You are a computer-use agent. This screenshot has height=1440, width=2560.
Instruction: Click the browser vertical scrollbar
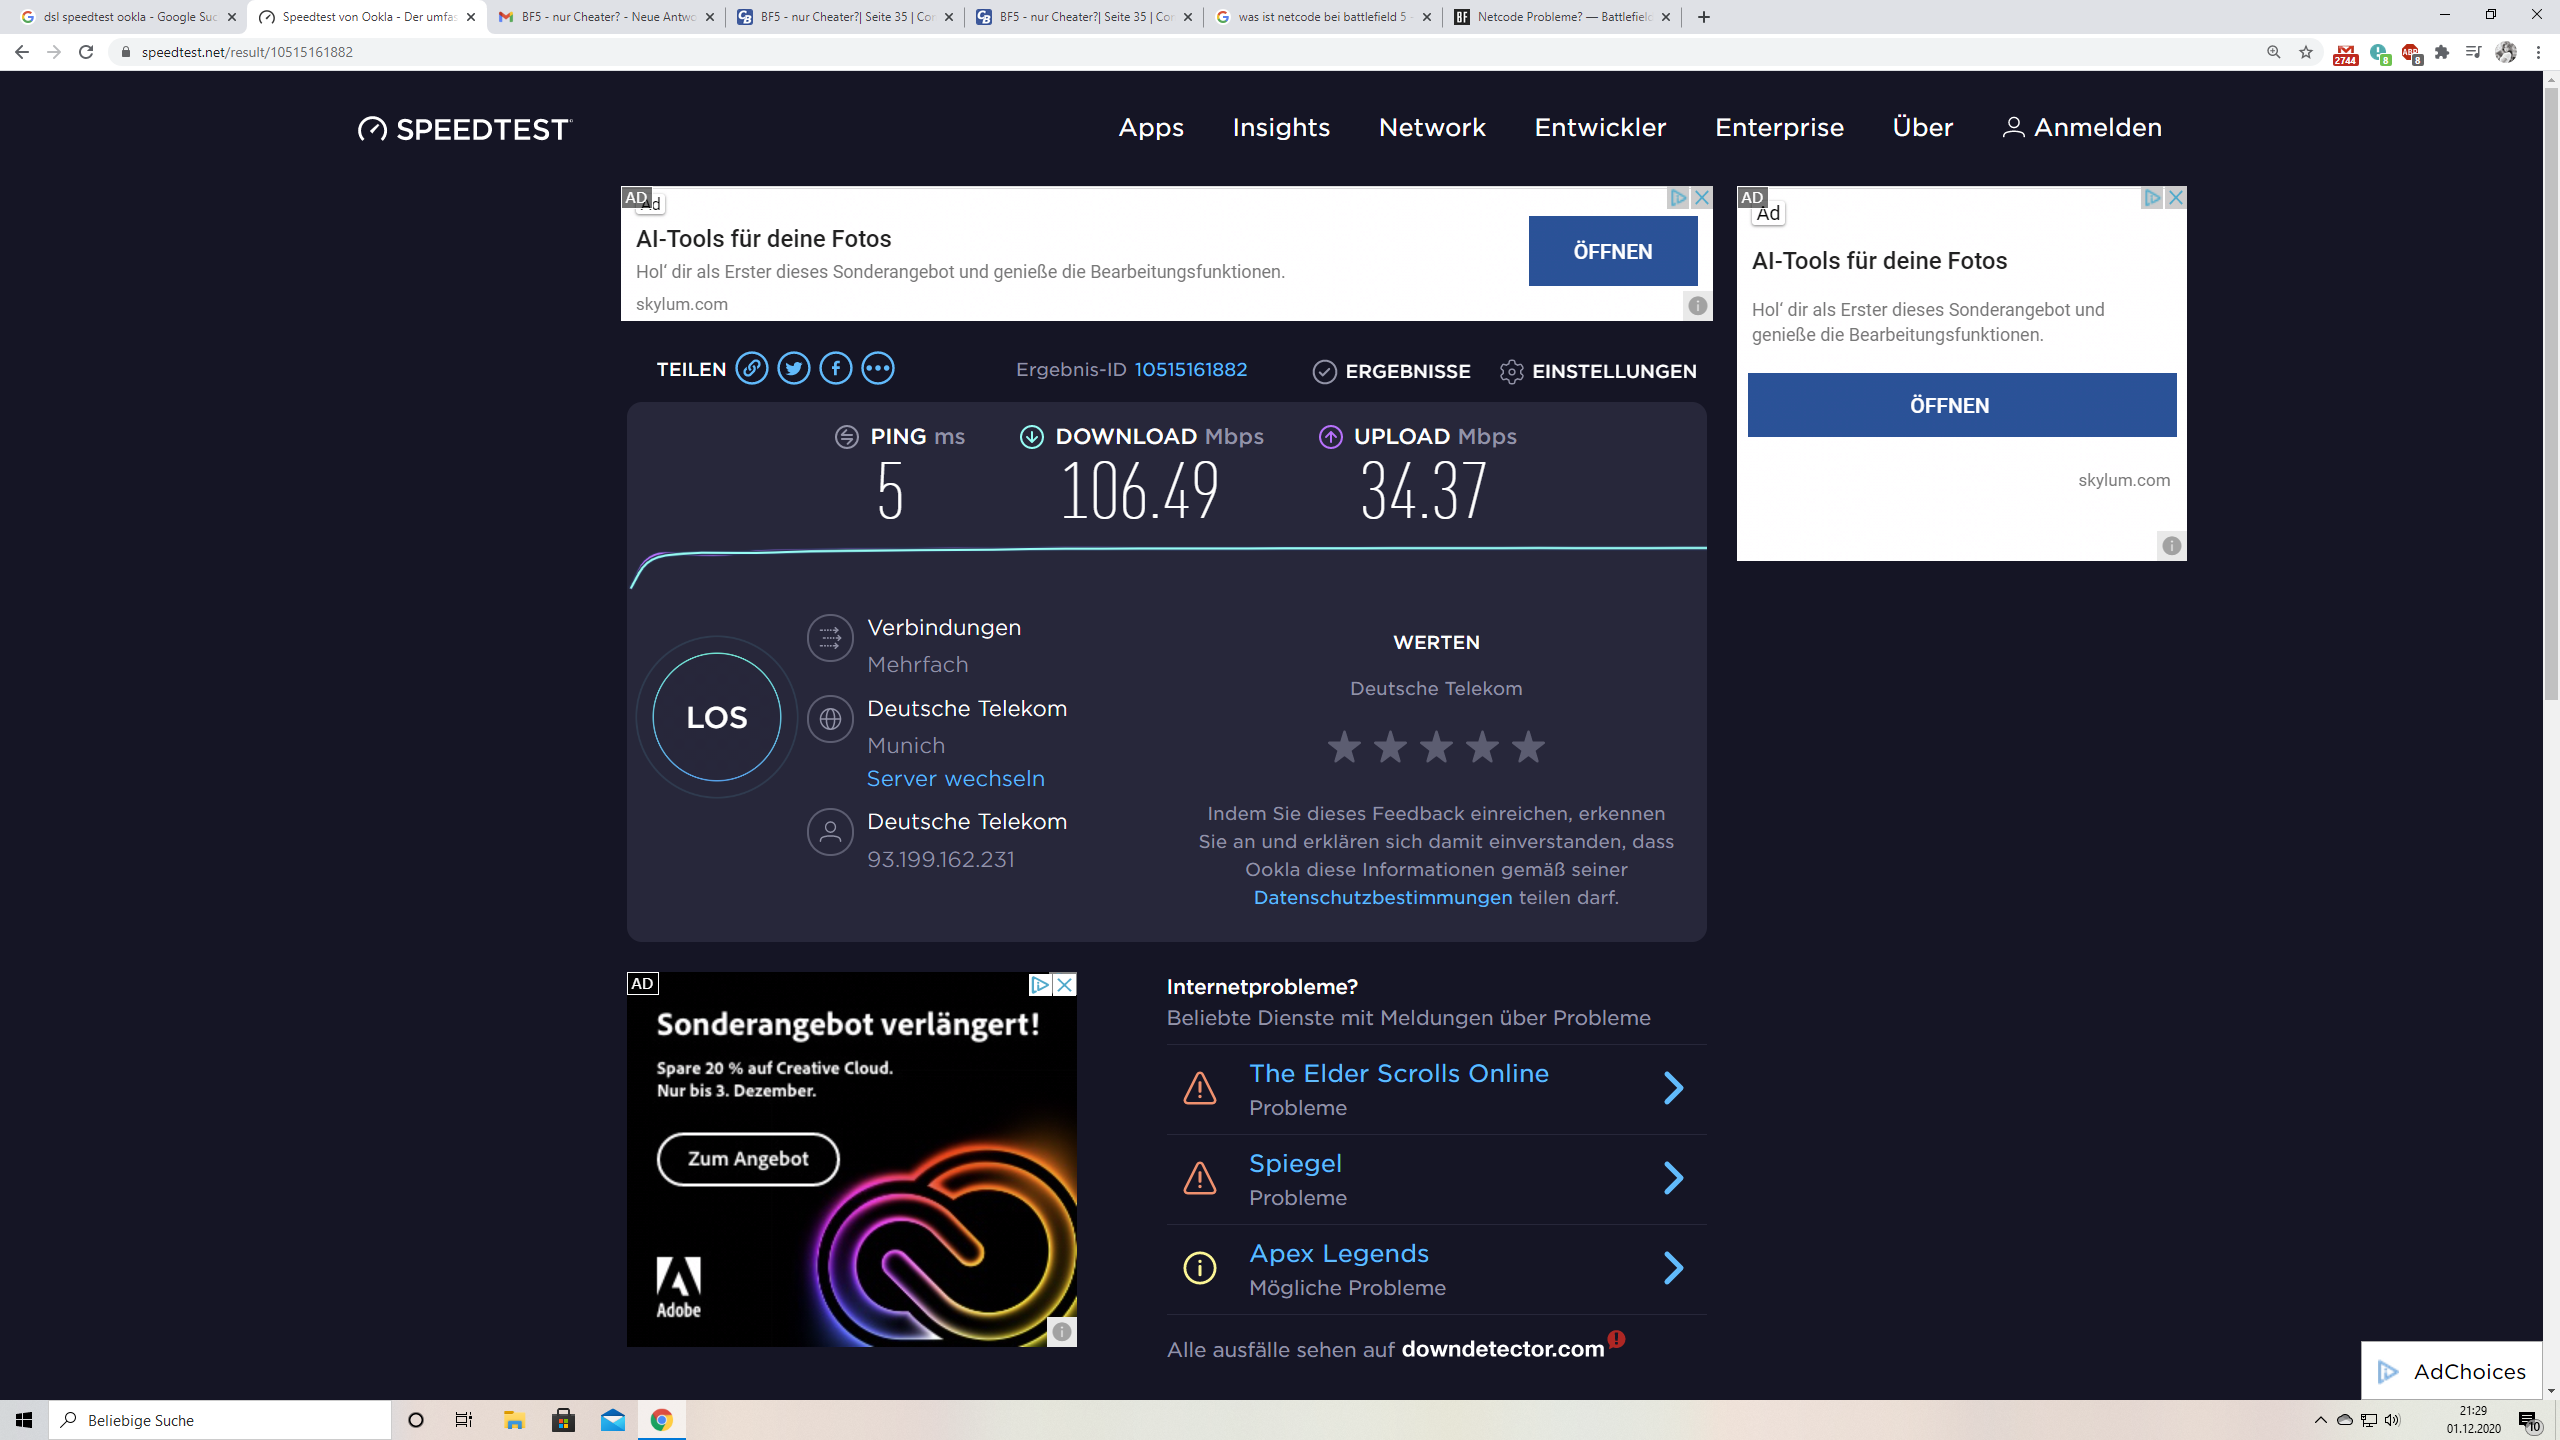(x=2551, y=400)
